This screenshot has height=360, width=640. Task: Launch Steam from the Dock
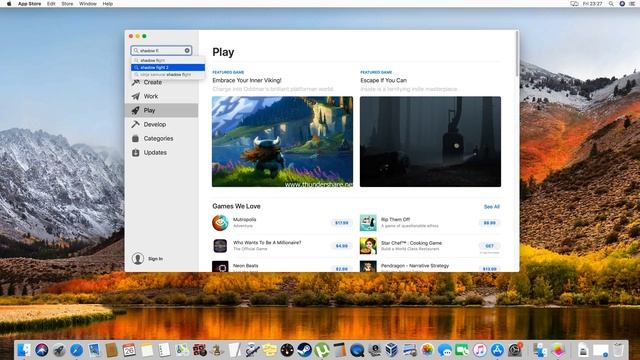click(304, 350)
